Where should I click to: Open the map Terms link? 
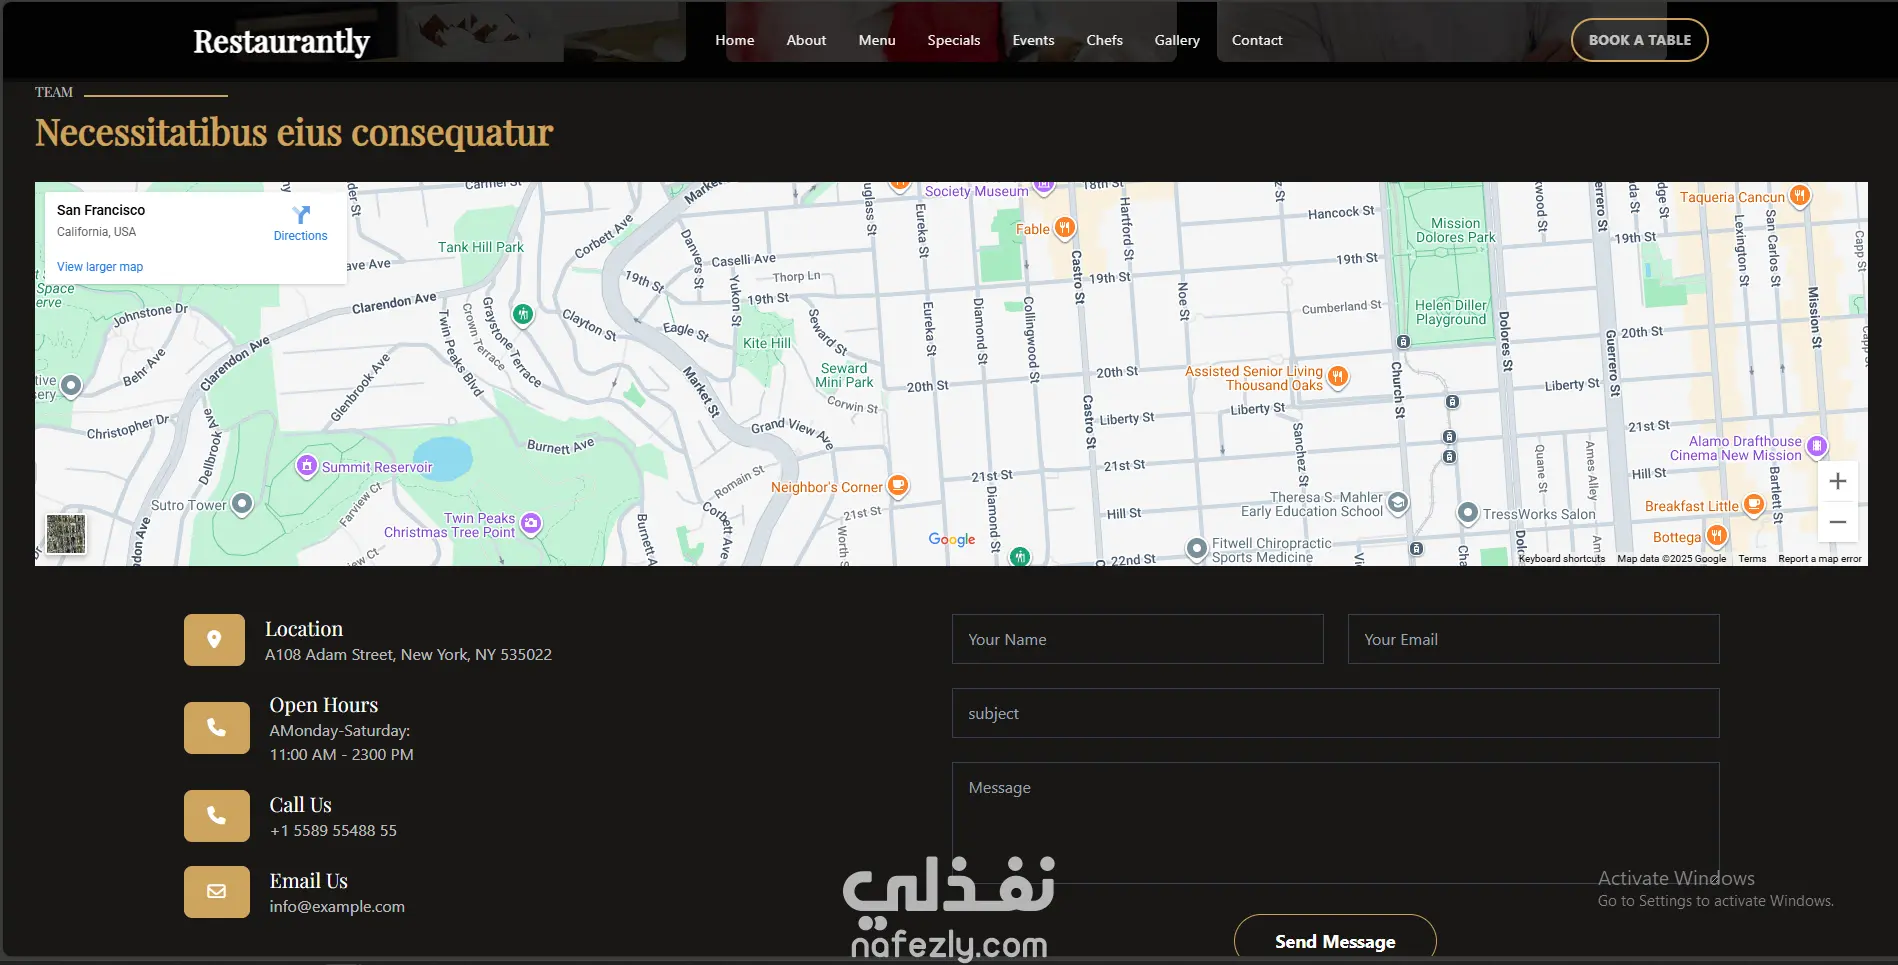[x=1752, y=559]
